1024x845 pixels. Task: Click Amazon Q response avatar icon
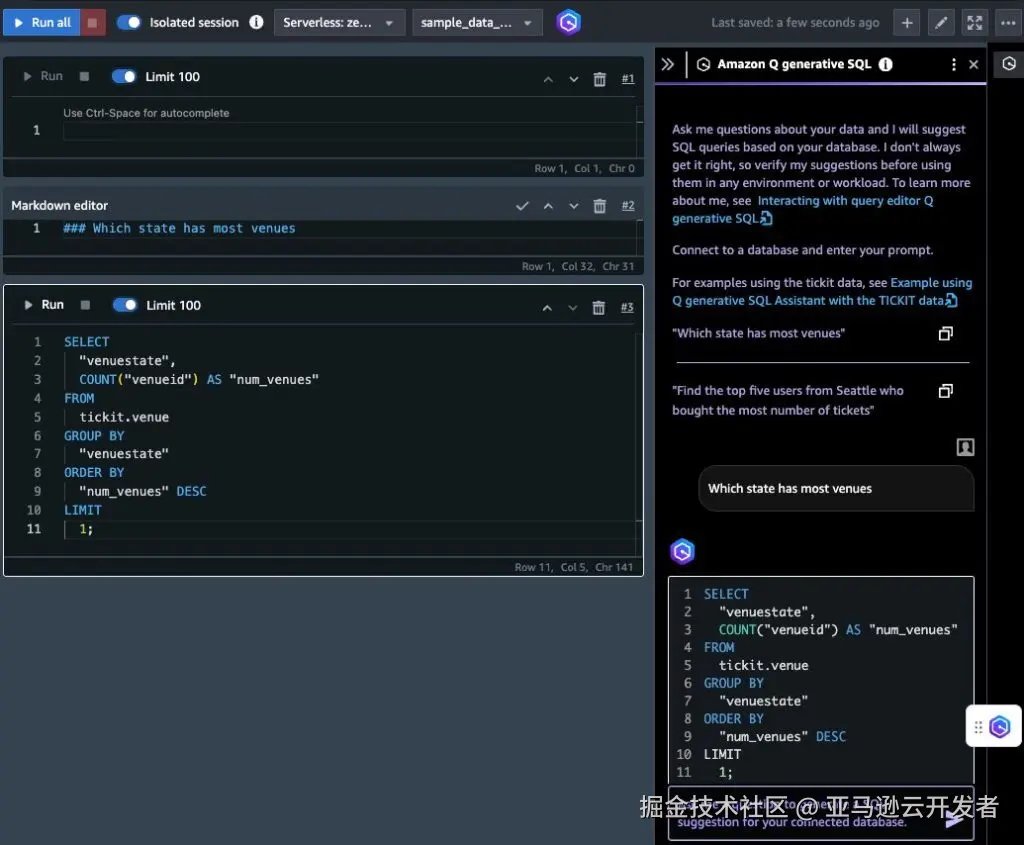pos(682,552)
